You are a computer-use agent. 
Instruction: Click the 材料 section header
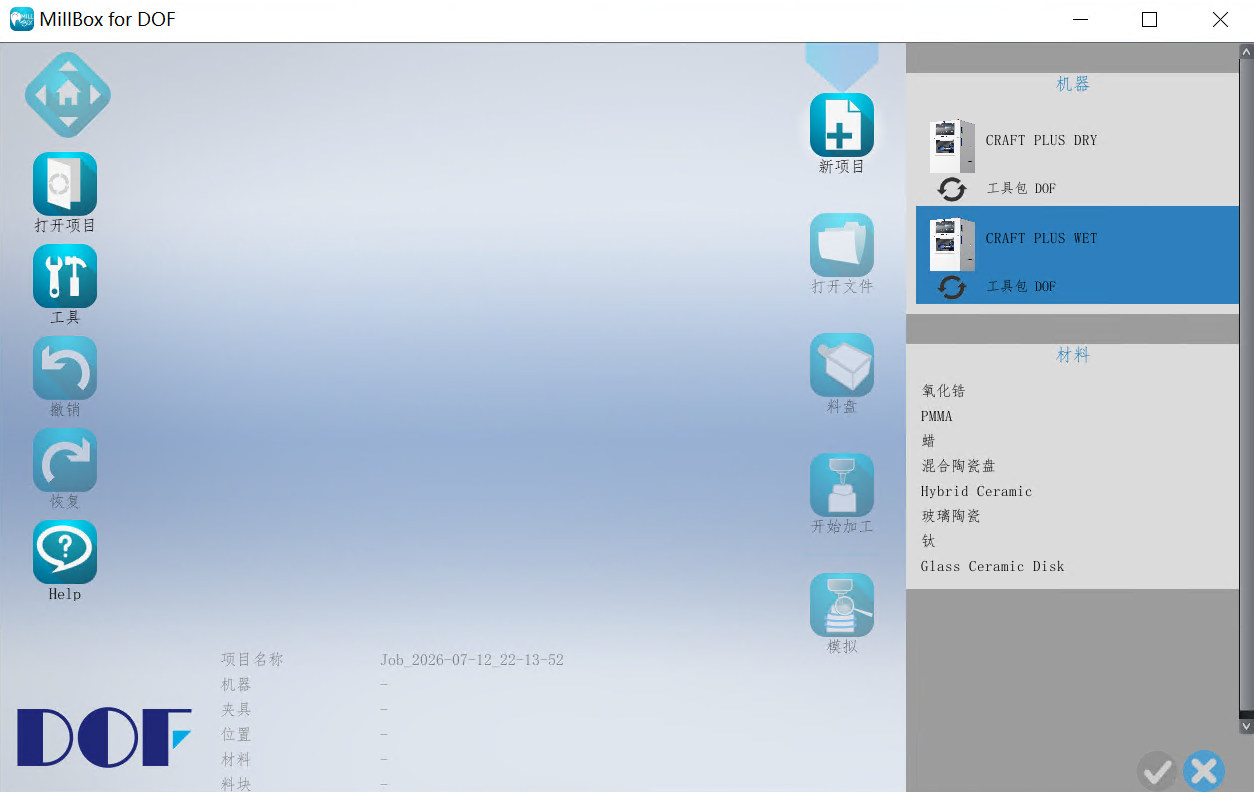(x=1073, y=355)
